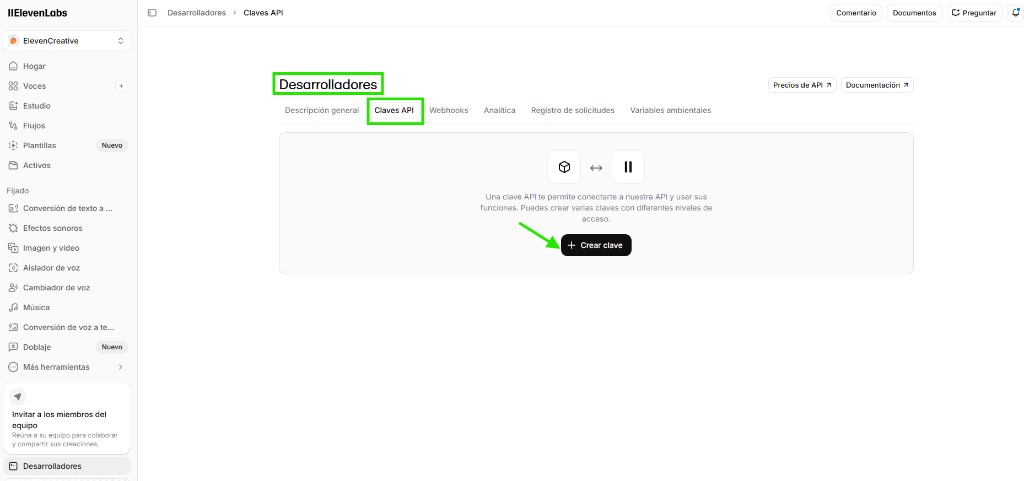
Task: Click the Flujos sidebar icon
Action: 13,125
